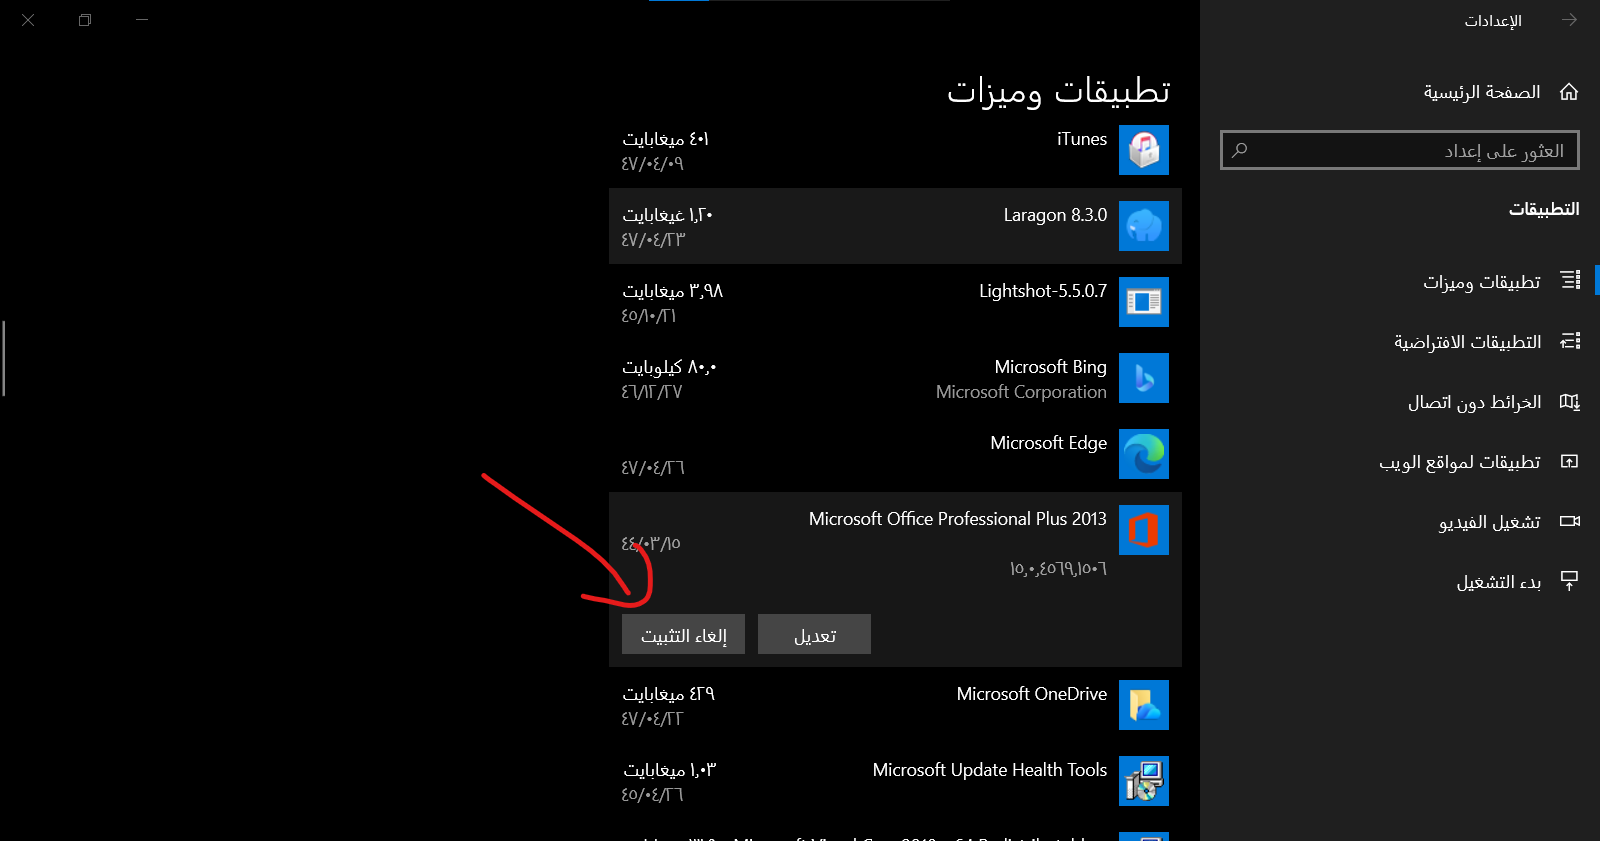Click the vertical scrollbar thumb at left edge
The height and width of the screenshot is (841, 1600).
click(x=4, y=358)
